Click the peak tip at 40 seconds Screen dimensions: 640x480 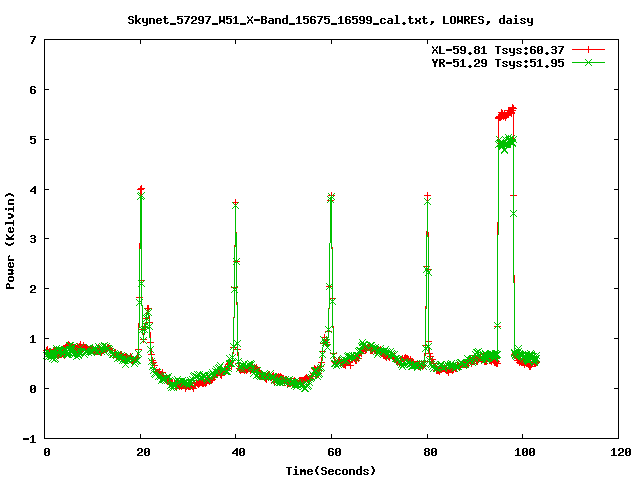click(x=236, y=203)
